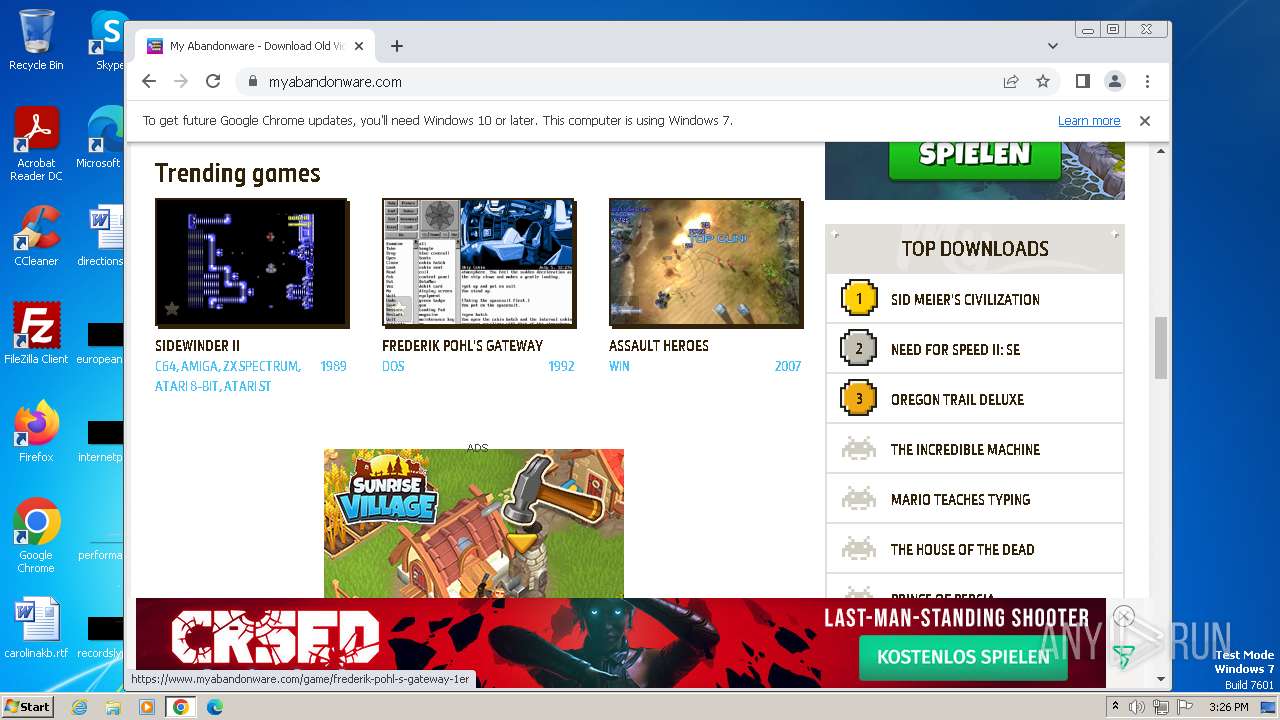This screenshot has height=720, width=1280.
Task: Click the Sunrise Village advertisement
Action: 474,523
